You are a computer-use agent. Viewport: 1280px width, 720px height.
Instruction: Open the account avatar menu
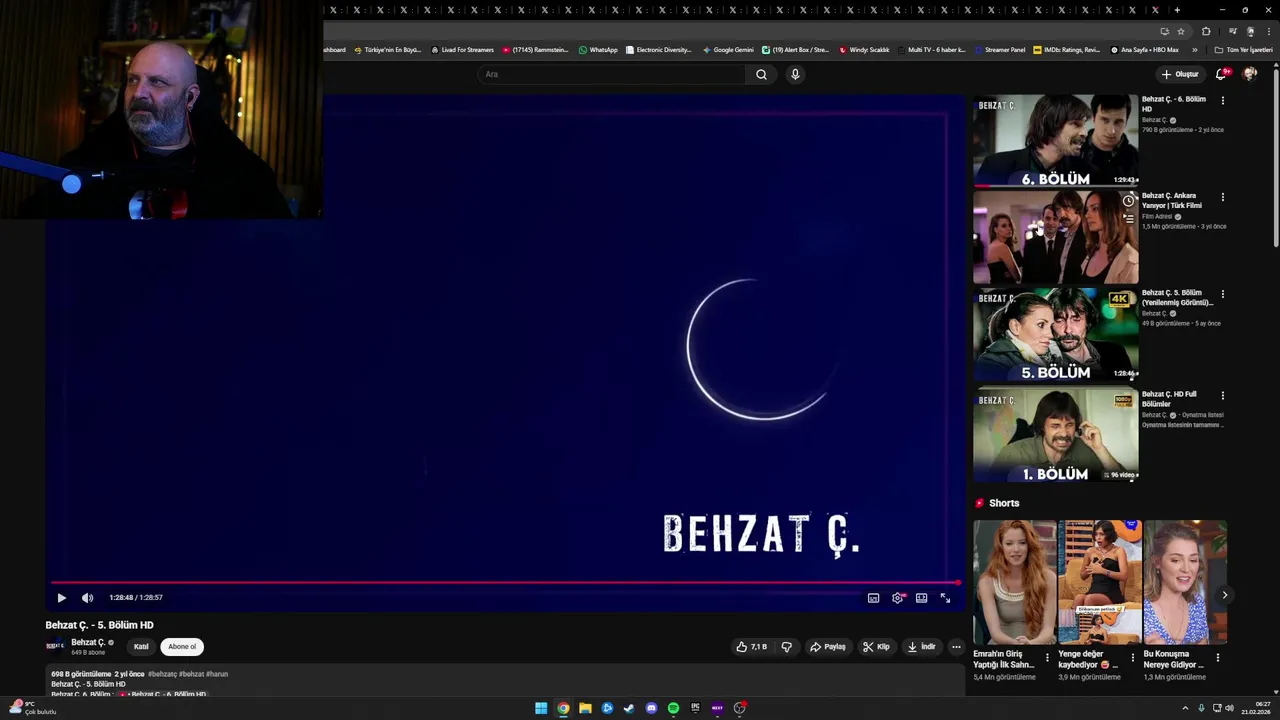tap(1250, 74)
